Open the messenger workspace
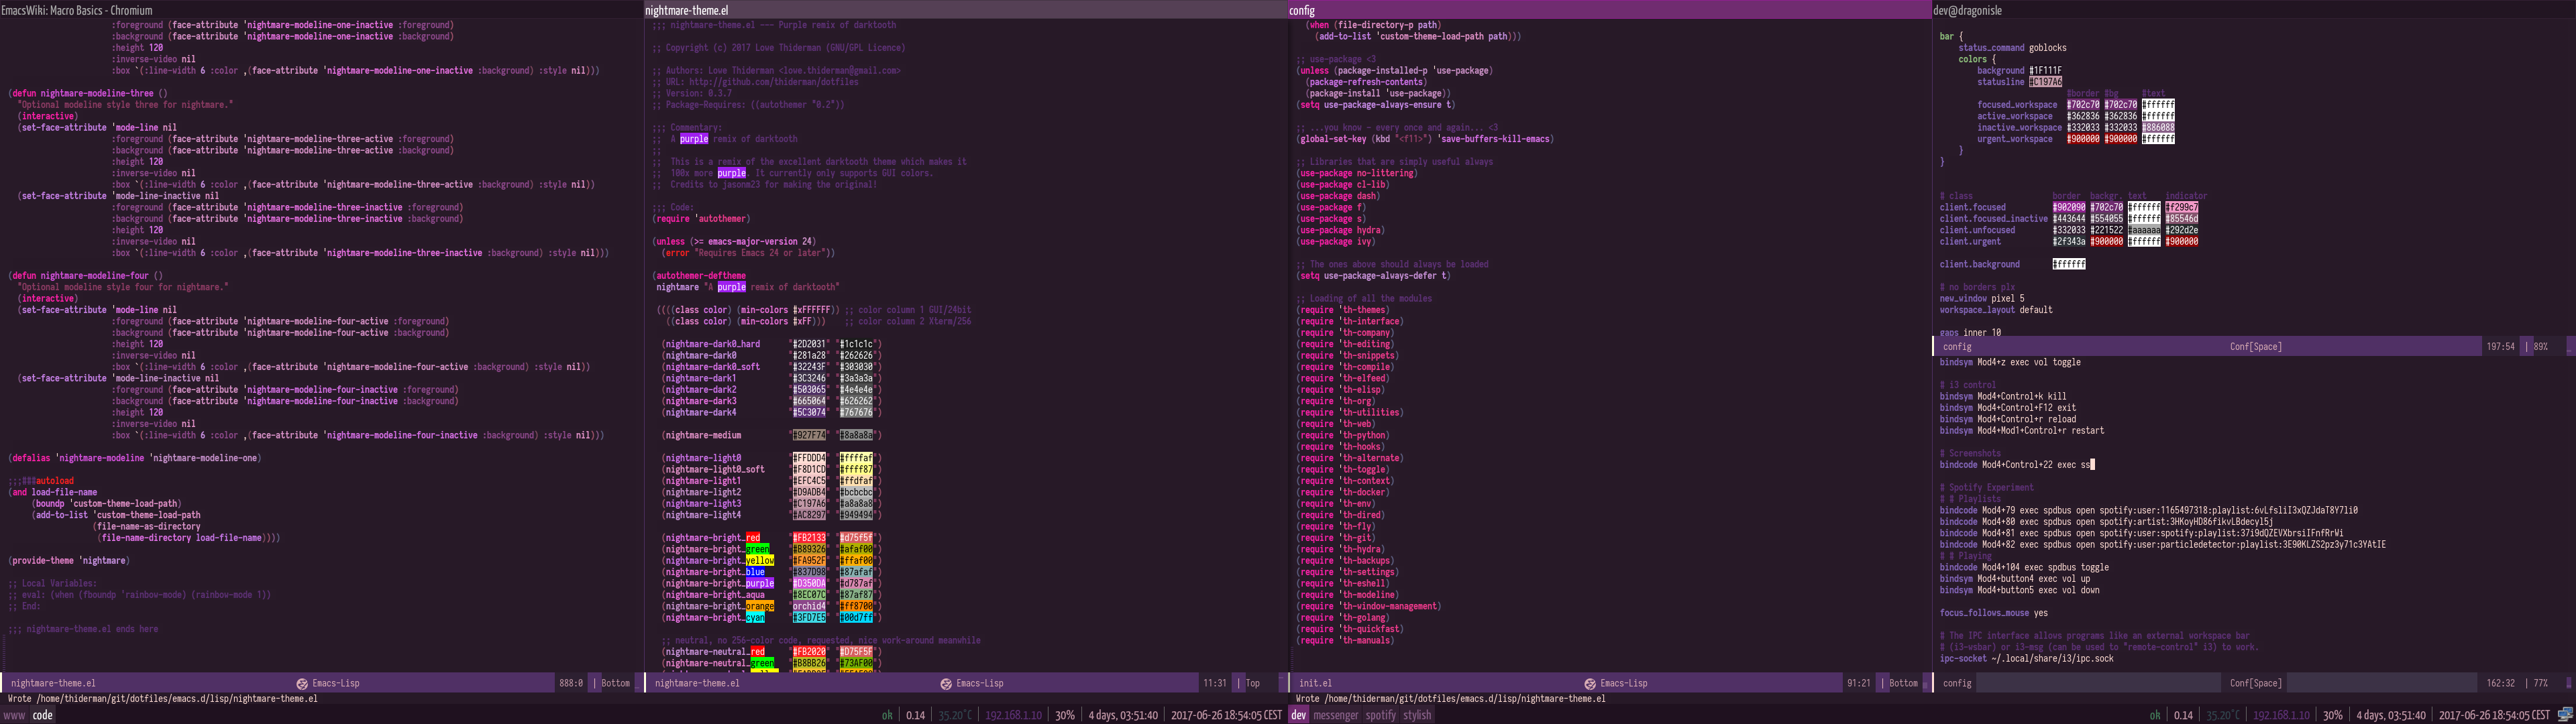 click(1336, 715)
